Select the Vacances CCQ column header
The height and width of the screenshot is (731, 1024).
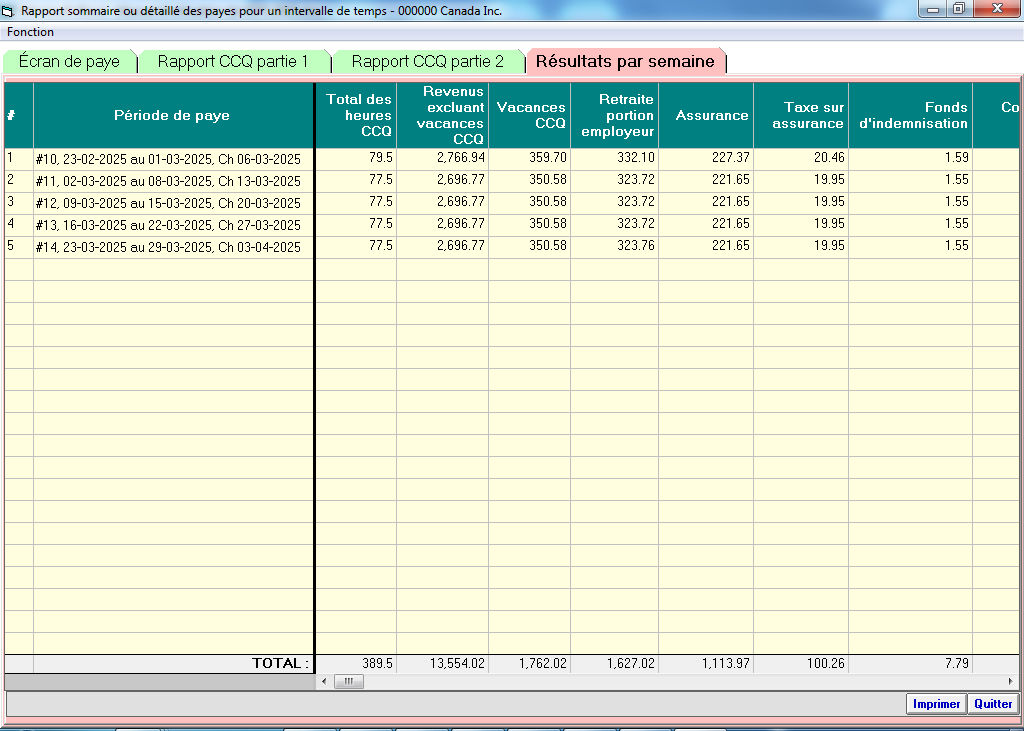coord(530,115)
